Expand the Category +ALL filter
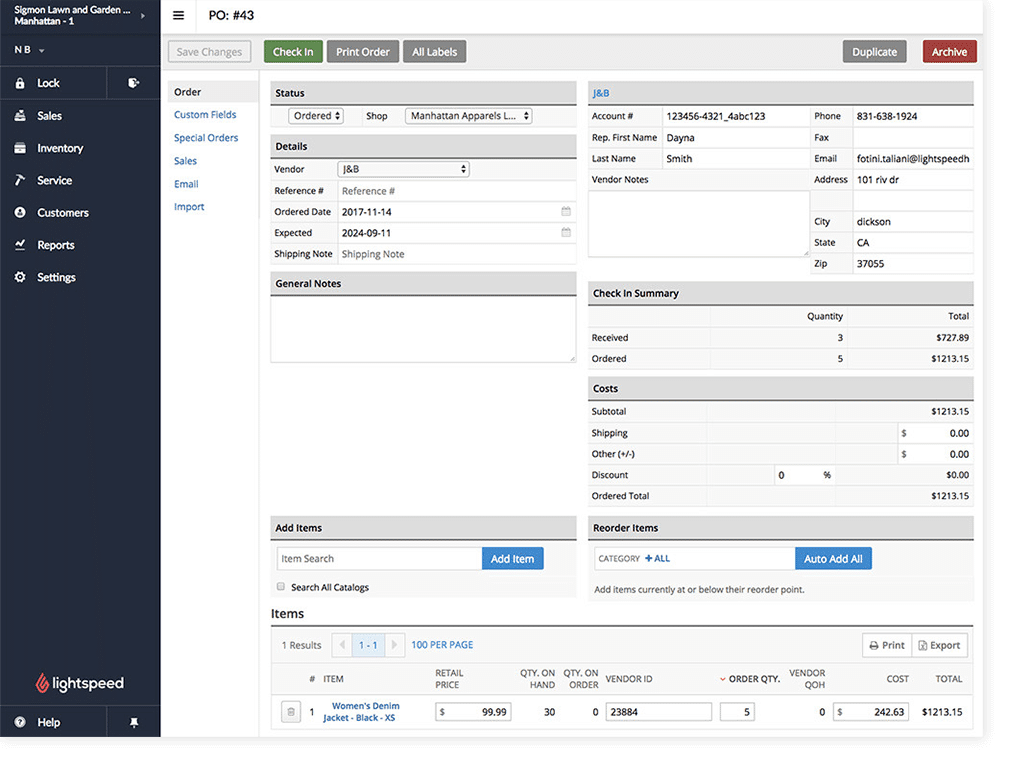The image size is (1024, 768). (657, 558)
